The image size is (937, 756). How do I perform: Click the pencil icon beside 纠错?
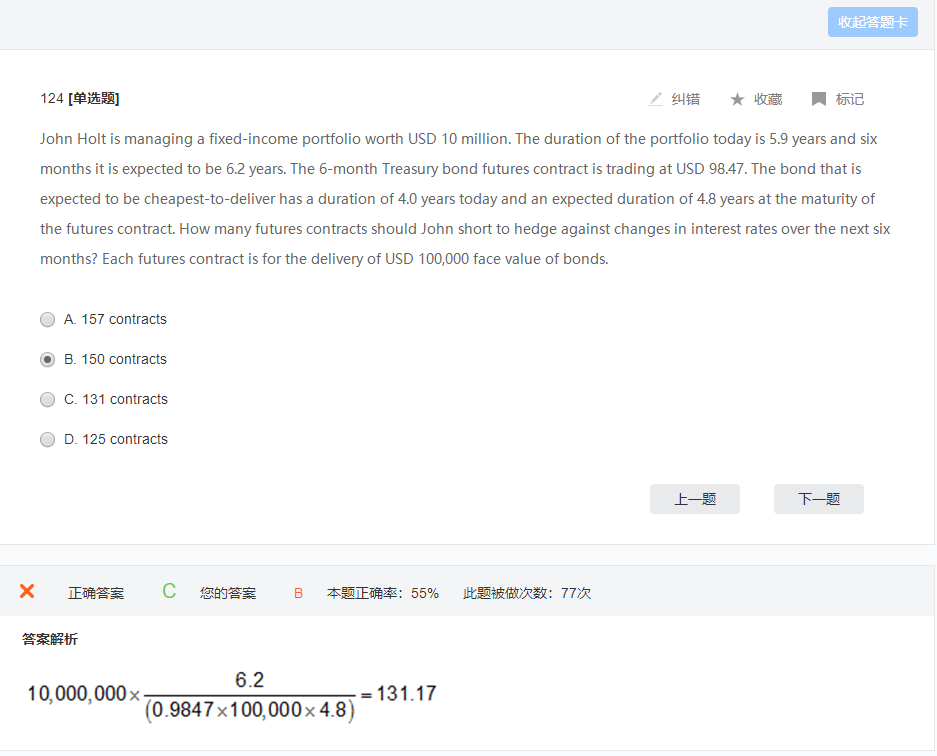656,99
